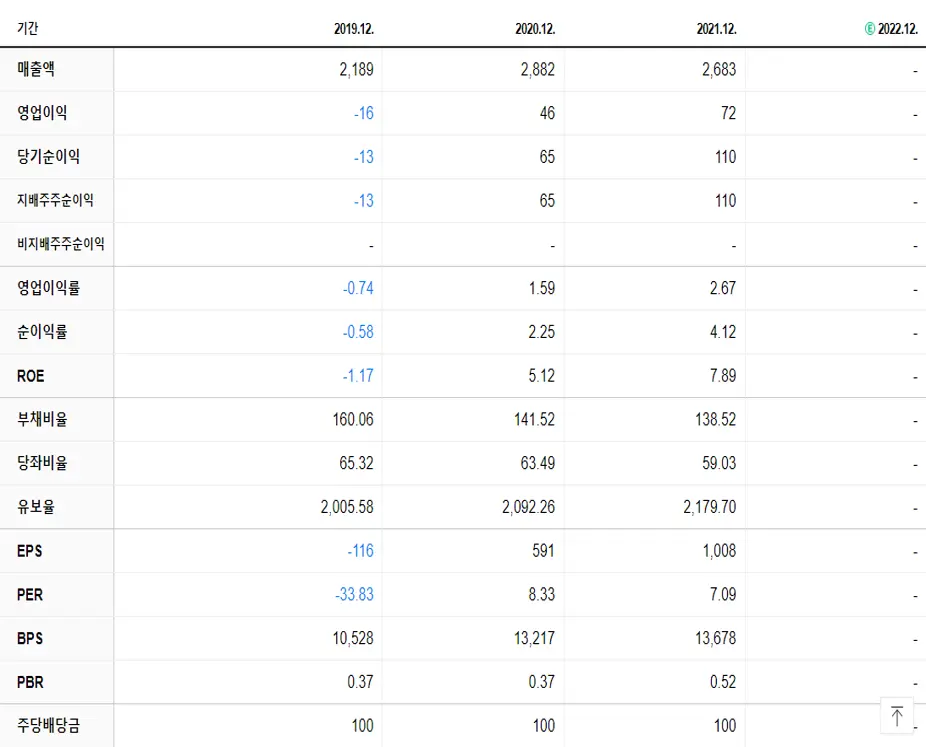Click the 유보율 value 2,179.70
This screenshot has width=926, height=747.
click(x=710, y=507)
